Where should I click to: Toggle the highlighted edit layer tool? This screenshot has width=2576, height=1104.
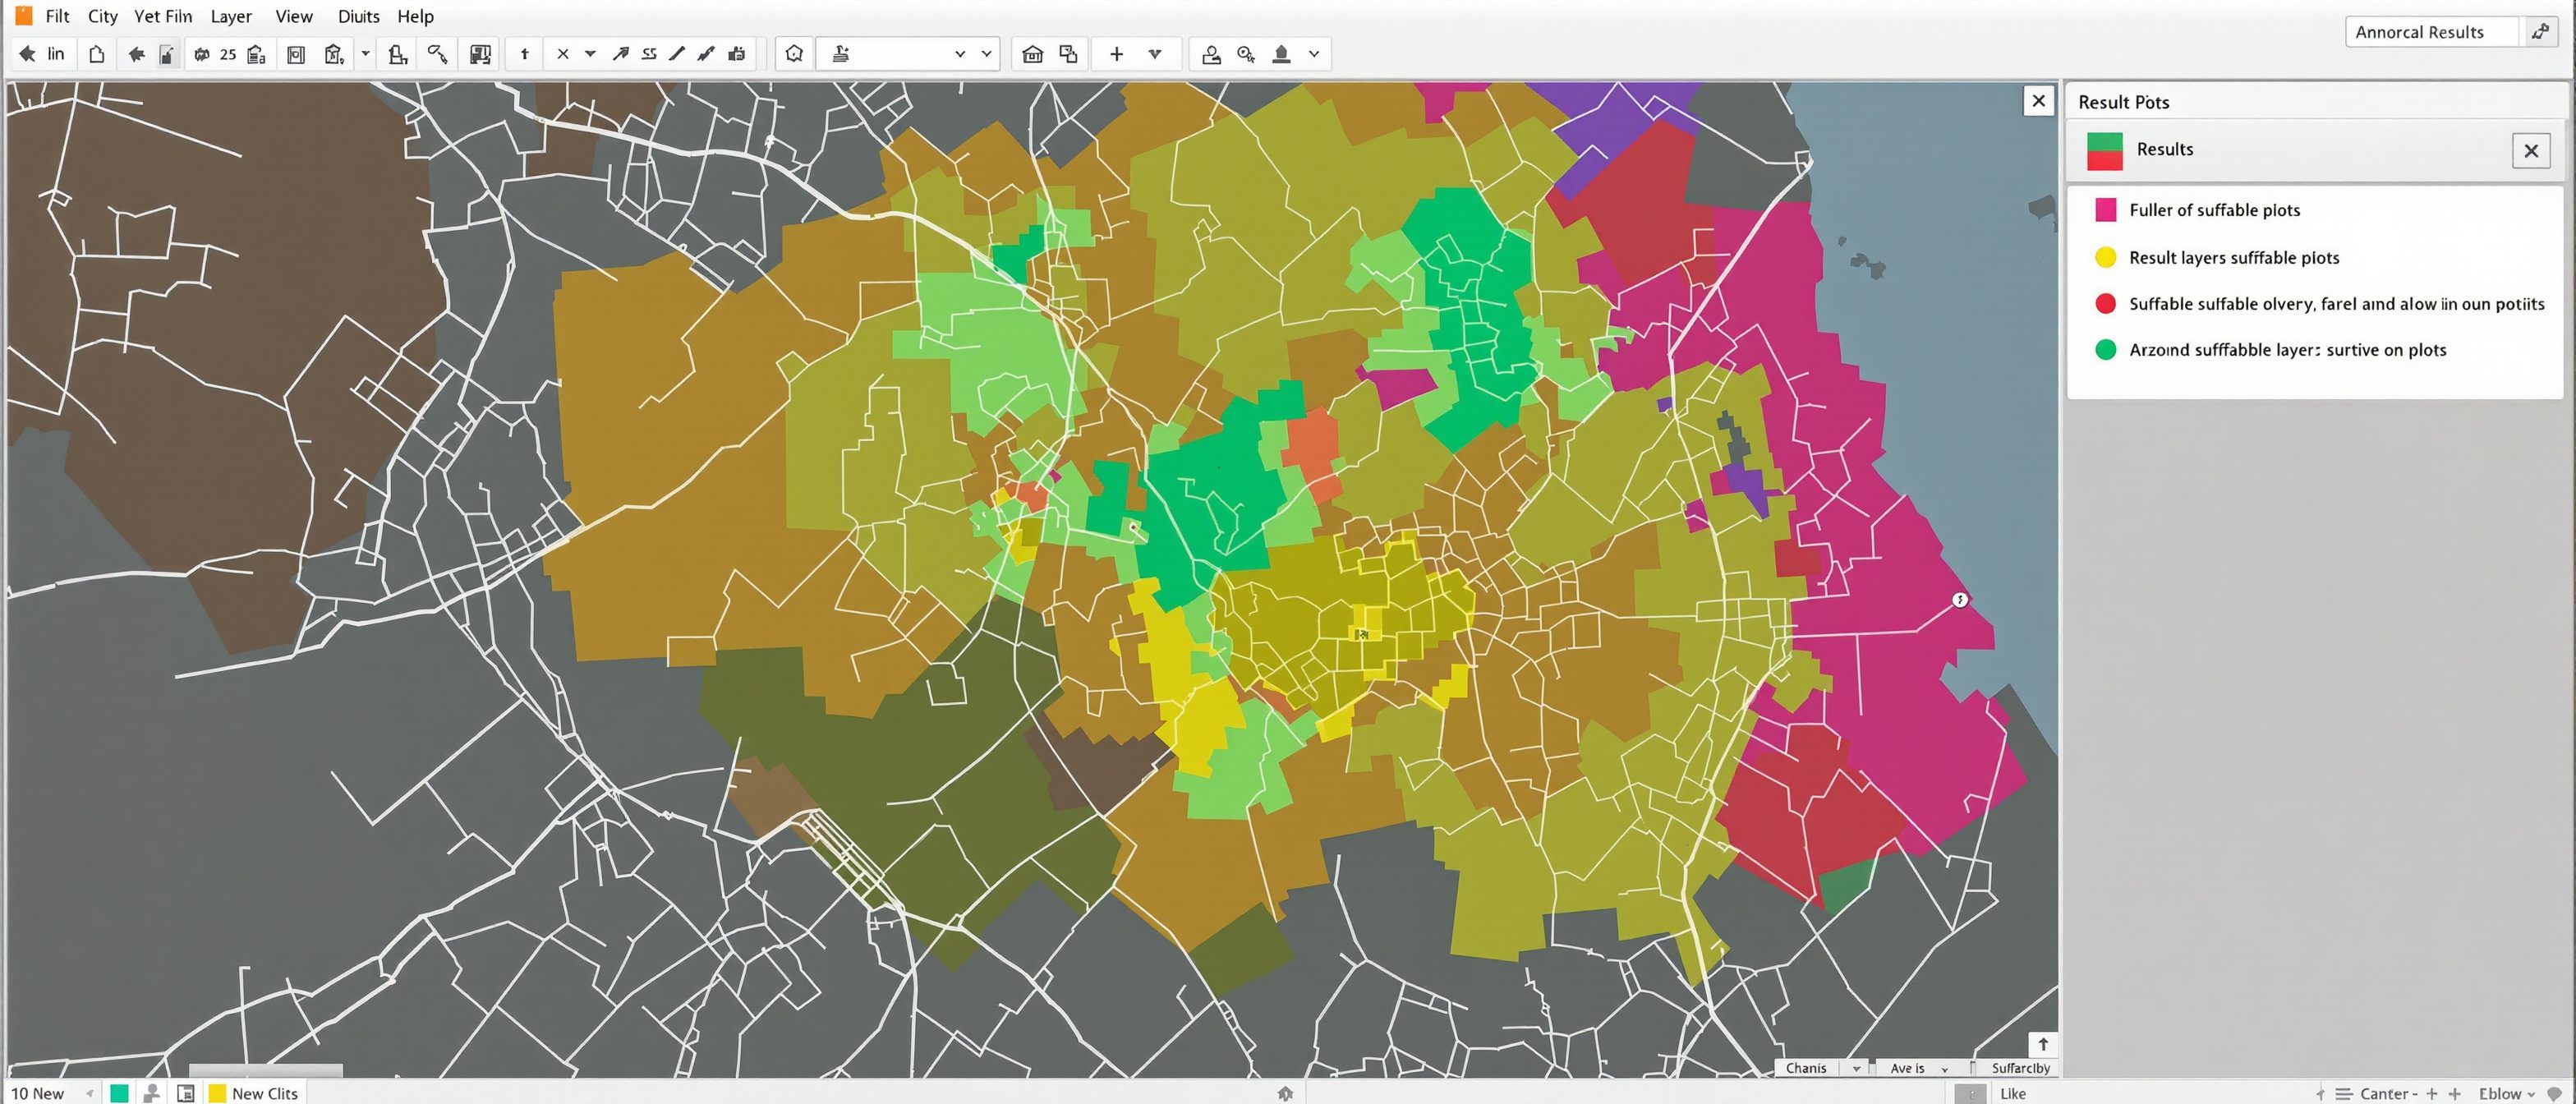click(167, 55)
